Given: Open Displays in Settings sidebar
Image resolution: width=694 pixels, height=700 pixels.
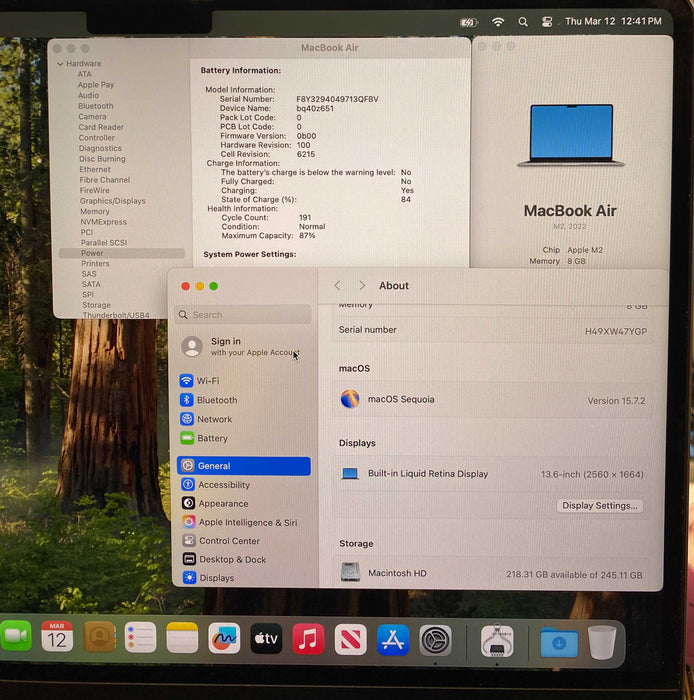Looking at the screenshot, I should [x=244, y=578].
